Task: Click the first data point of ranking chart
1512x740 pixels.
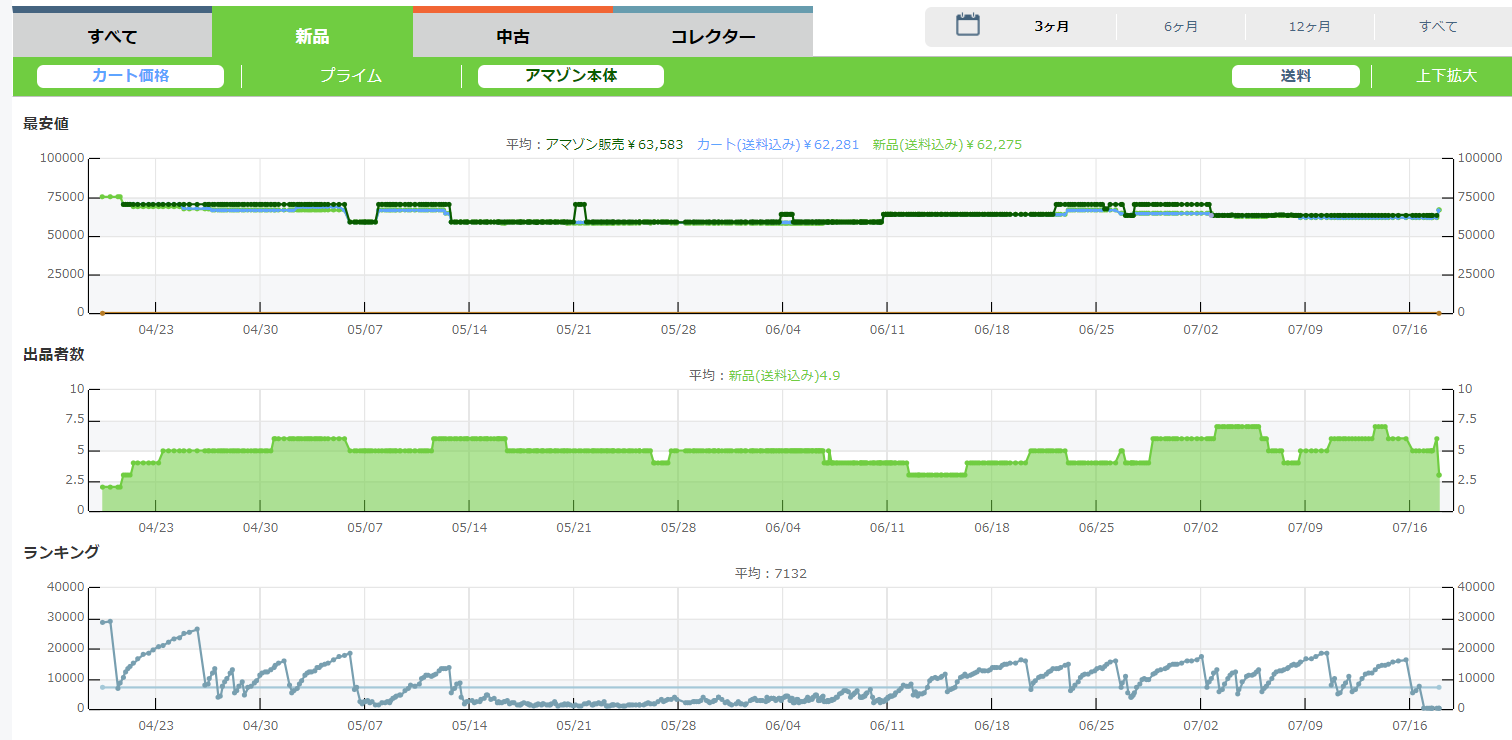Action: tap(102, 622)
